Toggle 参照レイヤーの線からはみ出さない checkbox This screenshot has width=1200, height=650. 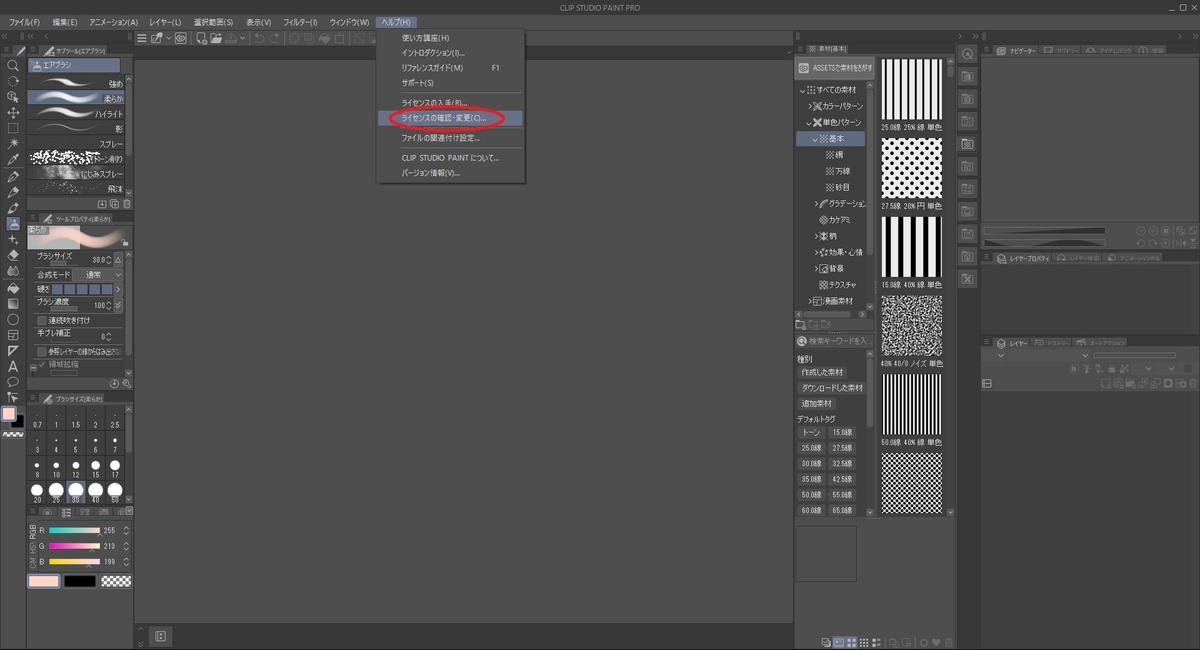[42, 352]
